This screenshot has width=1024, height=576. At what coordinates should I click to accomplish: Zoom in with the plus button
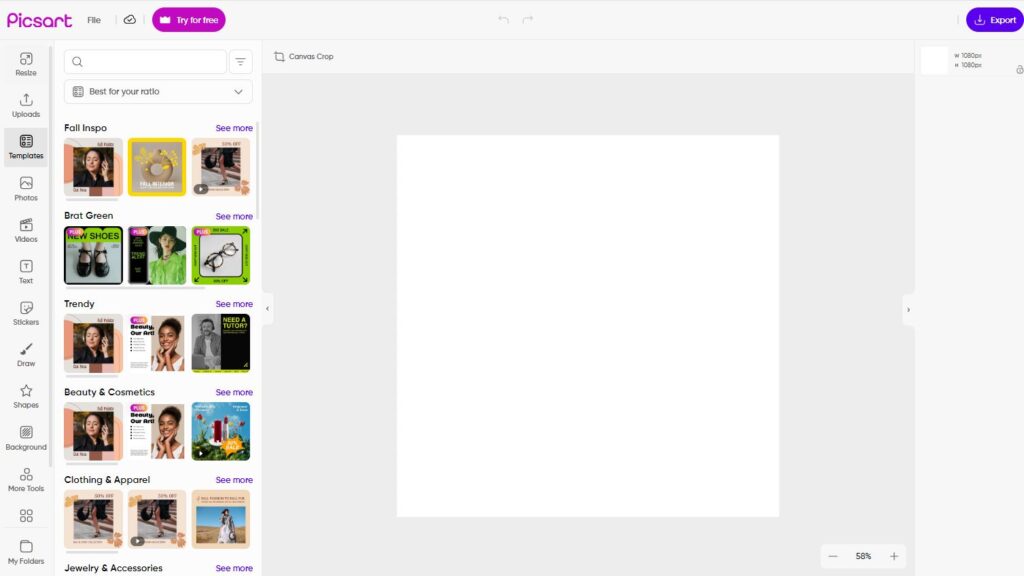(894, 556)
